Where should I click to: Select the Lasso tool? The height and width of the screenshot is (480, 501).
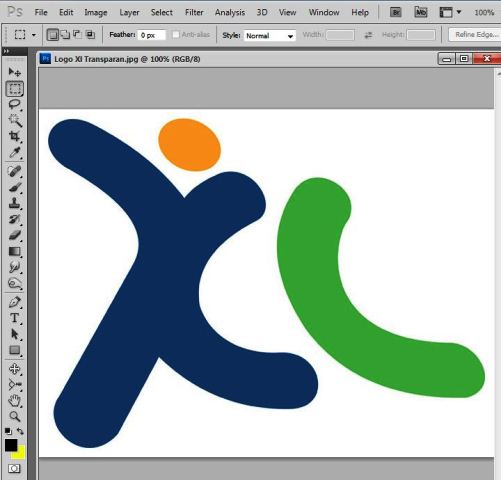[14, 104]
